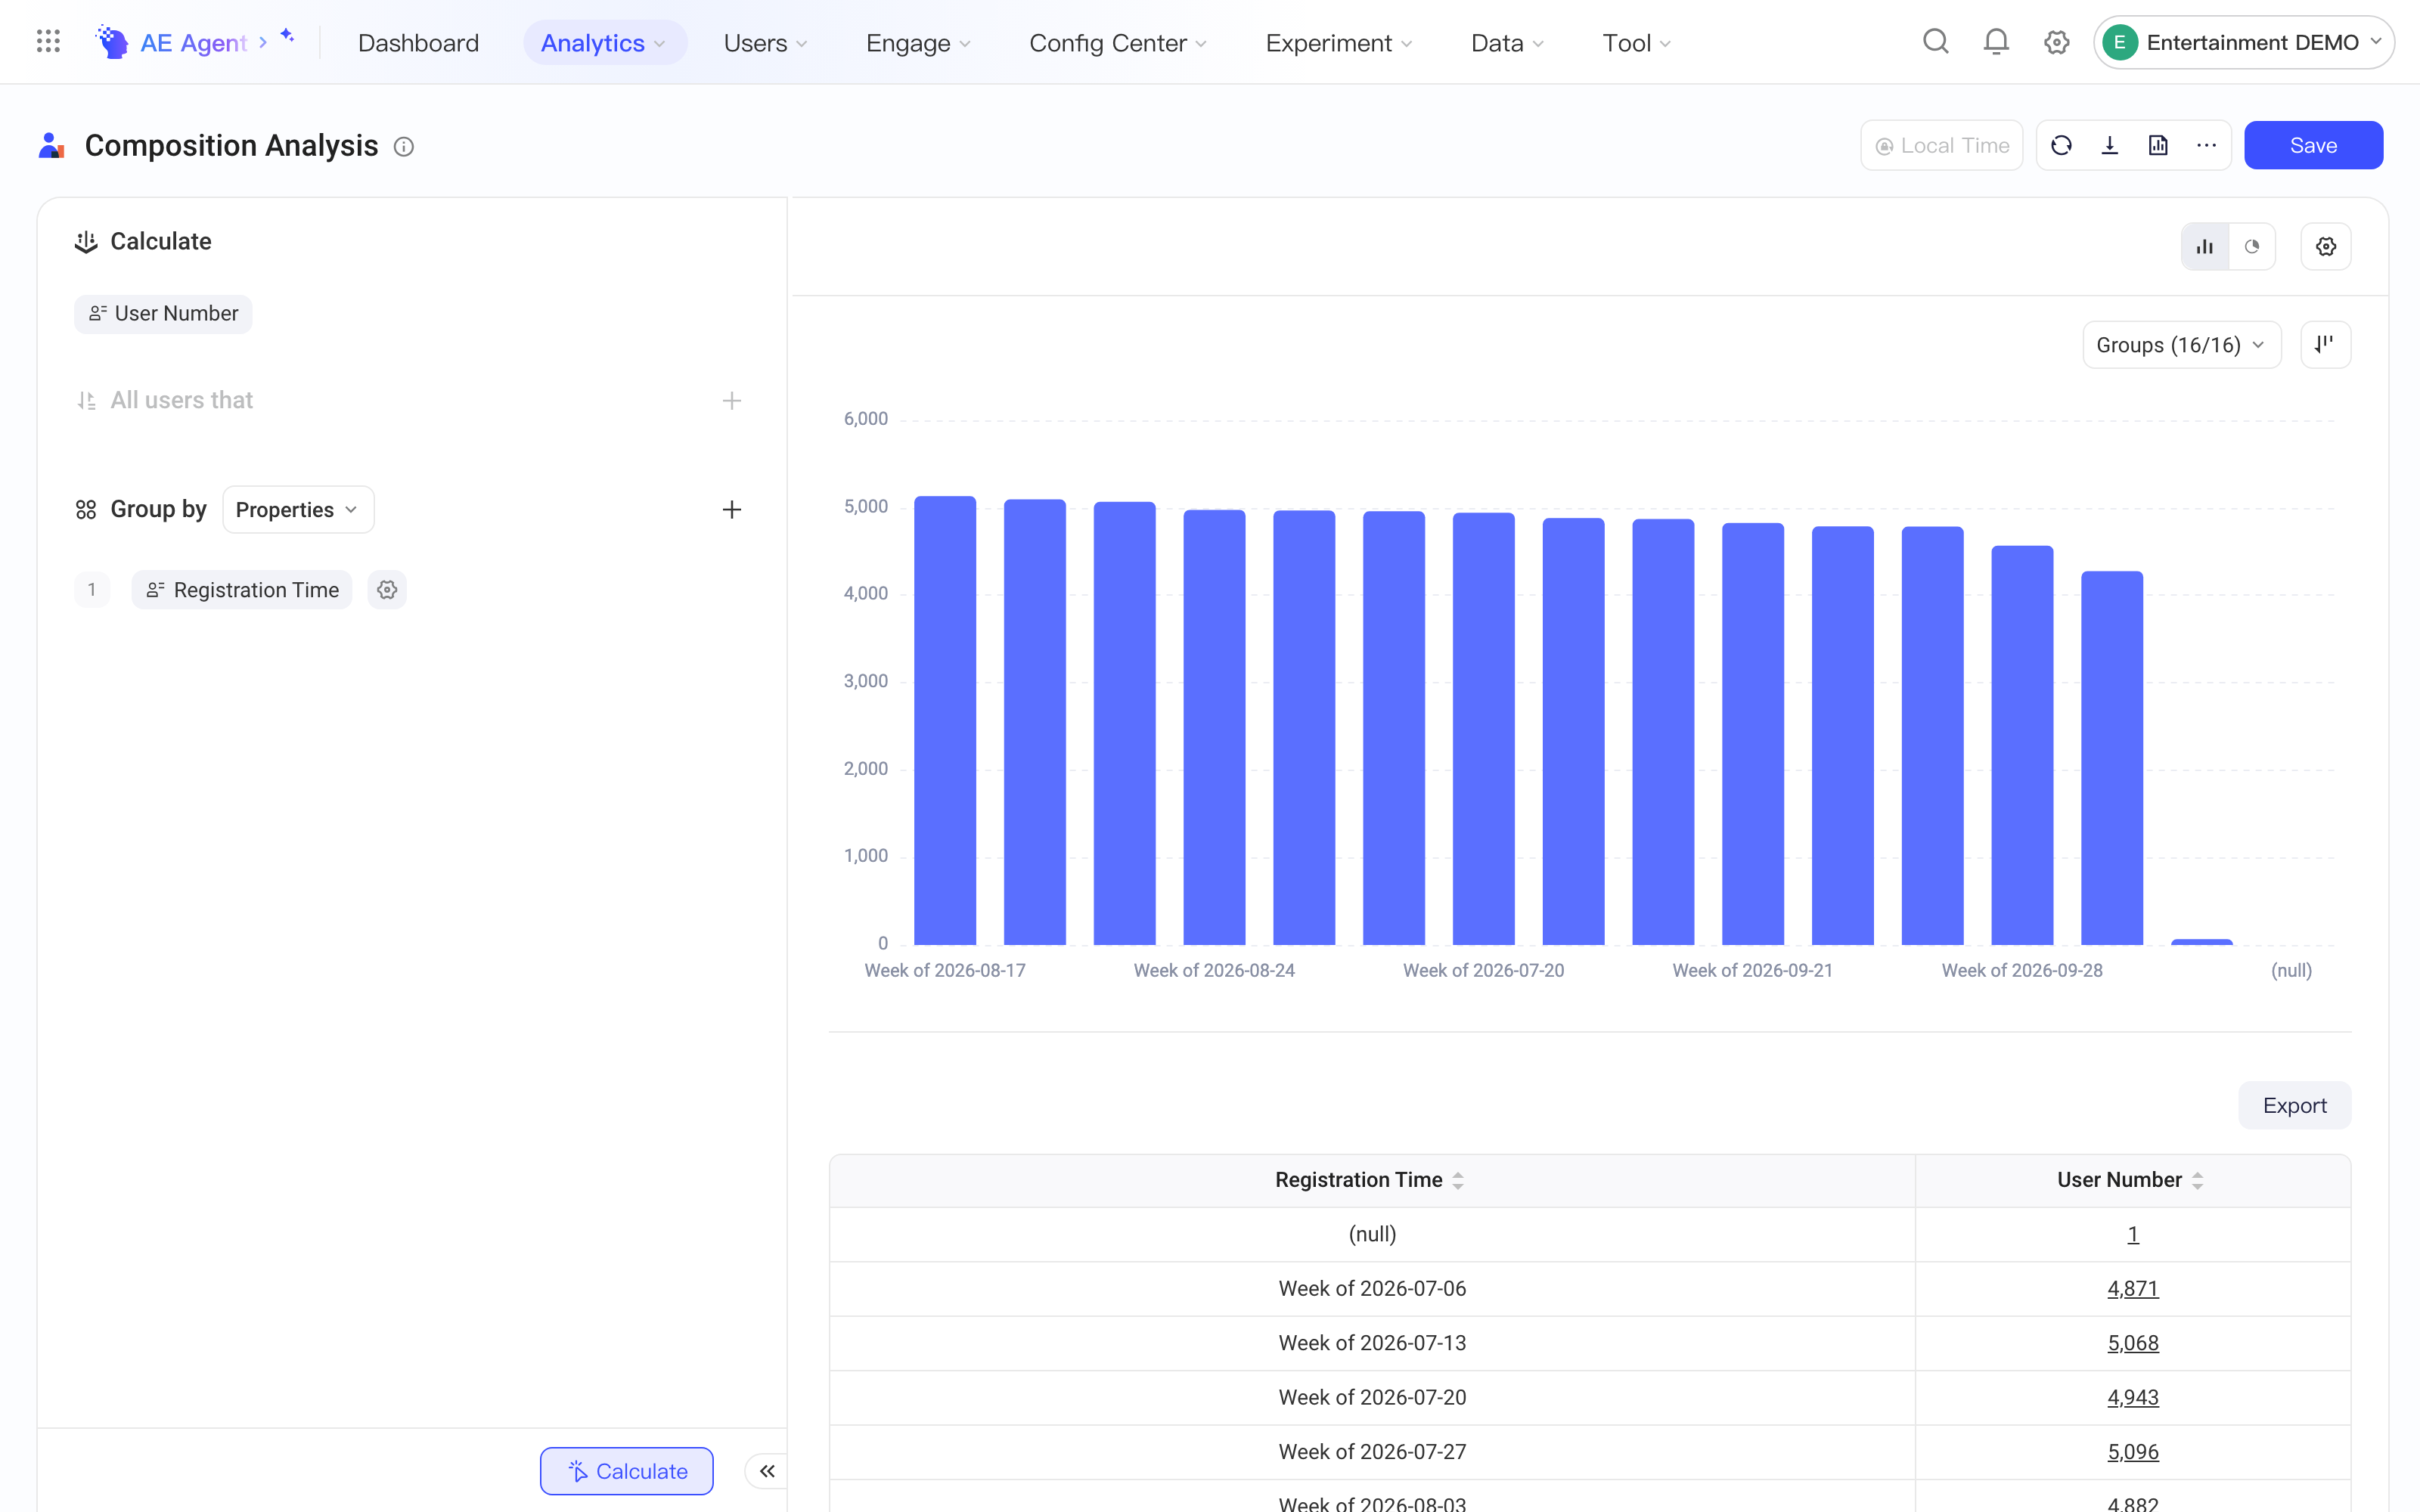Open the three-dots more options menu
Image resolution: width=2420 pixels, height=1512 pixels.
click(x=2207, y=146)
